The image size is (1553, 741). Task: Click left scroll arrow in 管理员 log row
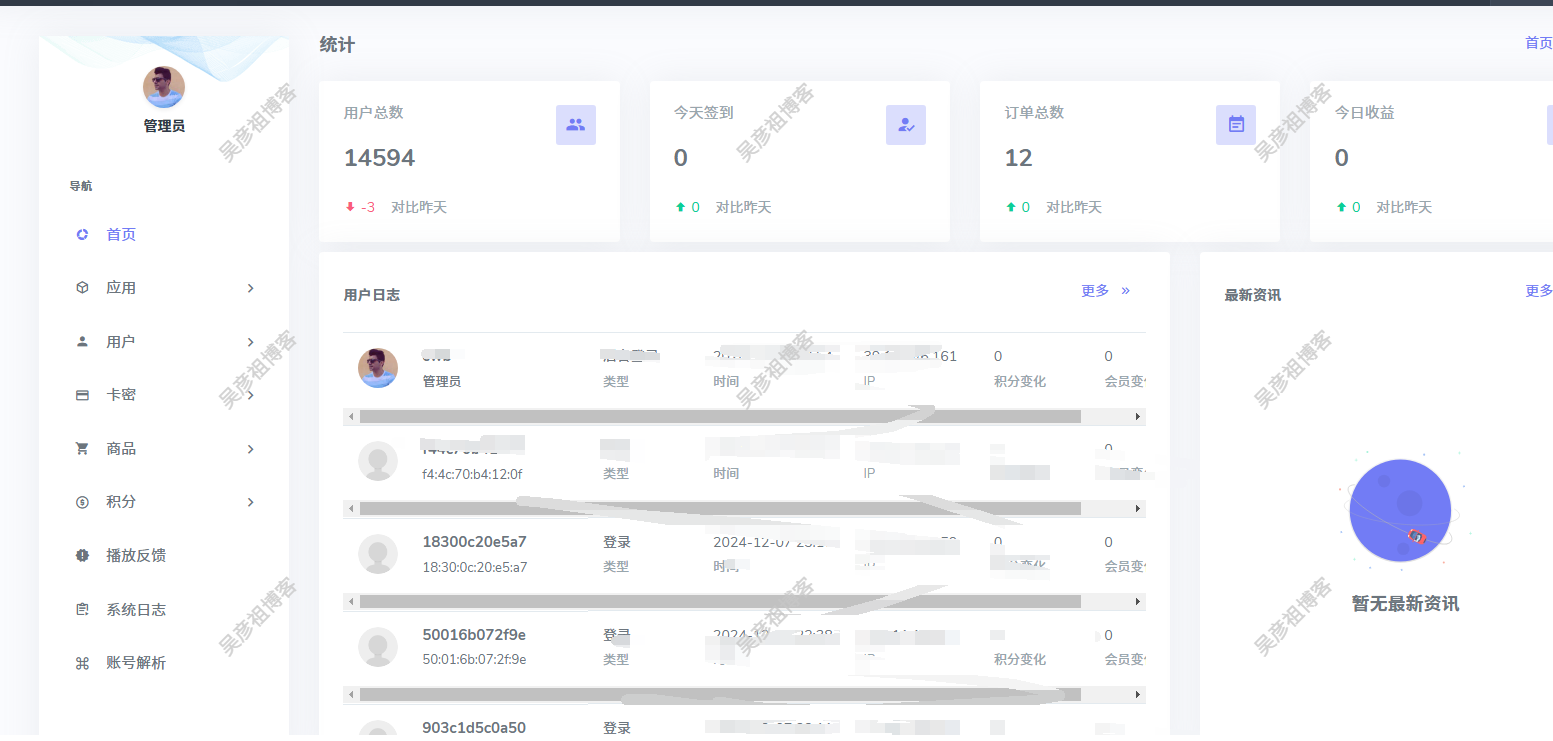coord(351,416)
